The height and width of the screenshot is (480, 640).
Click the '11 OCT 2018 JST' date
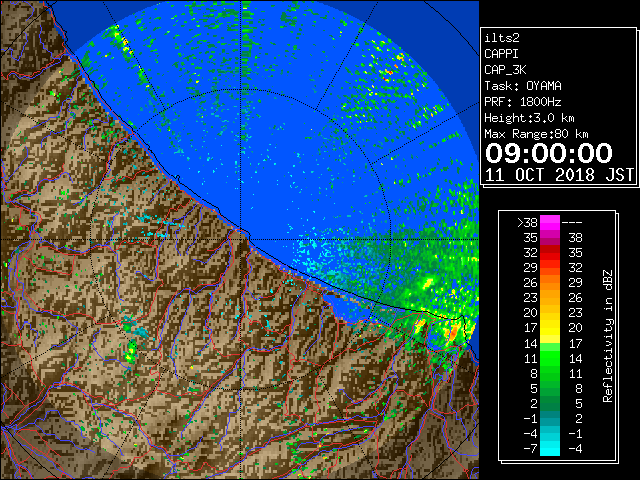(559, 175)
